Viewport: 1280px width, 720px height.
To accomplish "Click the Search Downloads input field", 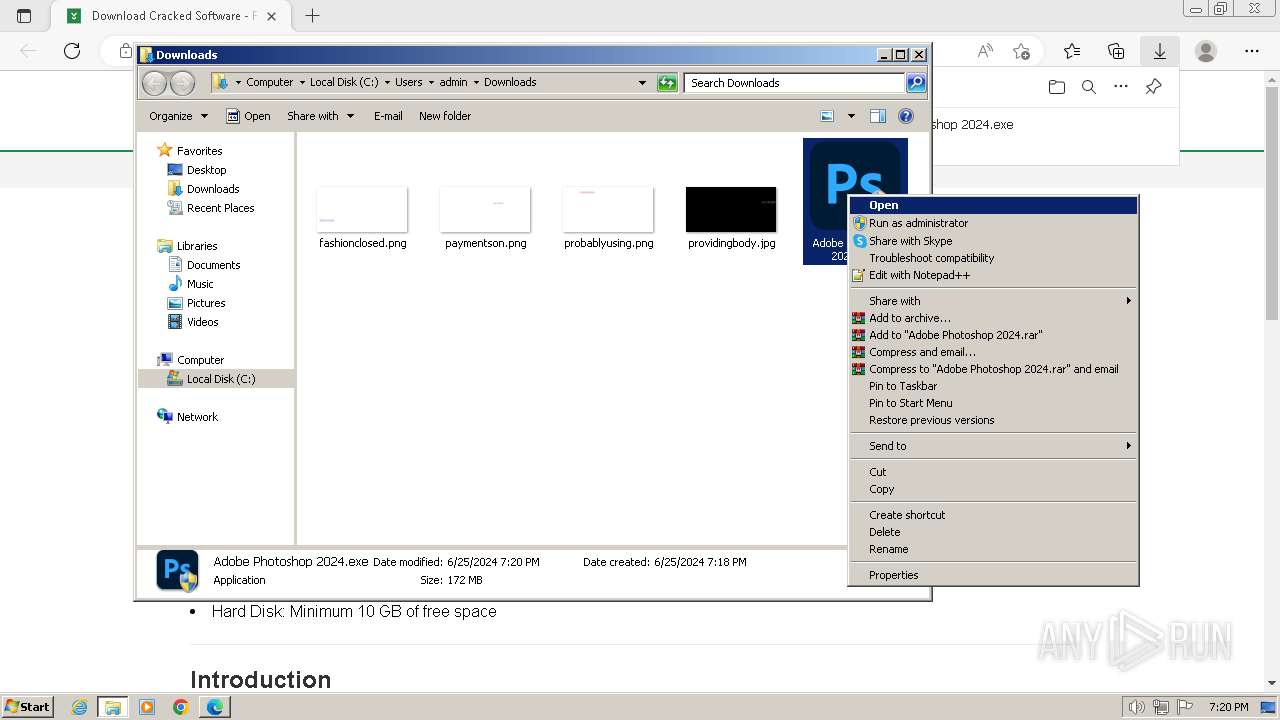I will (x=795, y=83).
